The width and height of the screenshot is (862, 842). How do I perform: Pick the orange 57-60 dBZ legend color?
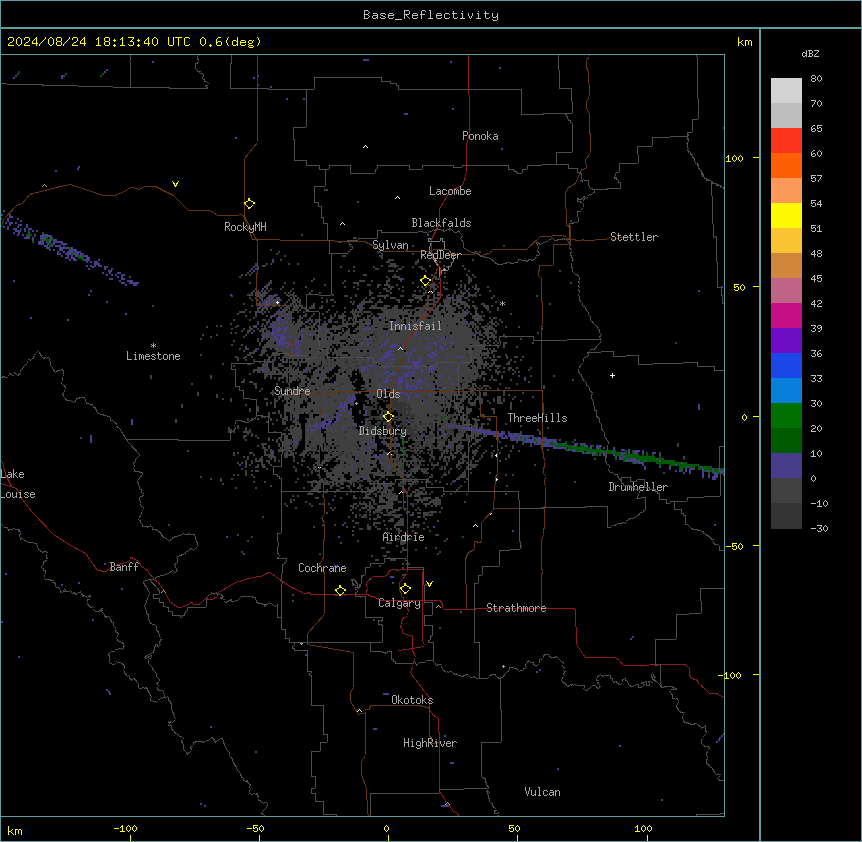786,165
